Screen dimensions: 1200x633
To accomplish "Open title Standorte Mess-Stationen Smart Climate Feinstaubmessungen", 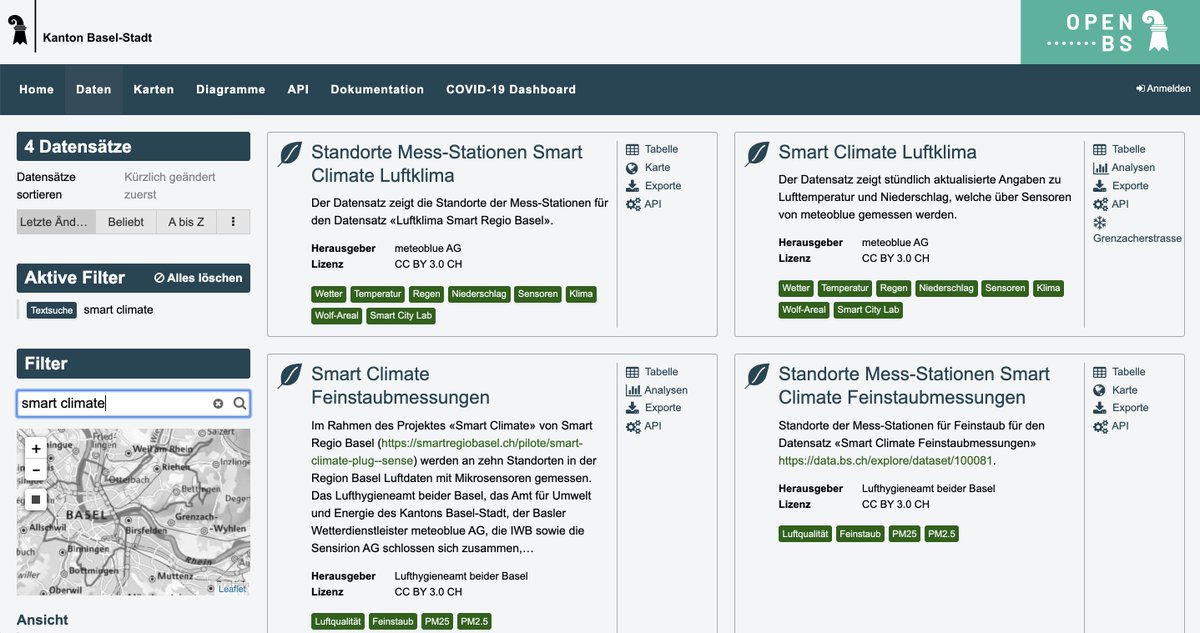I will click(914, 386).
